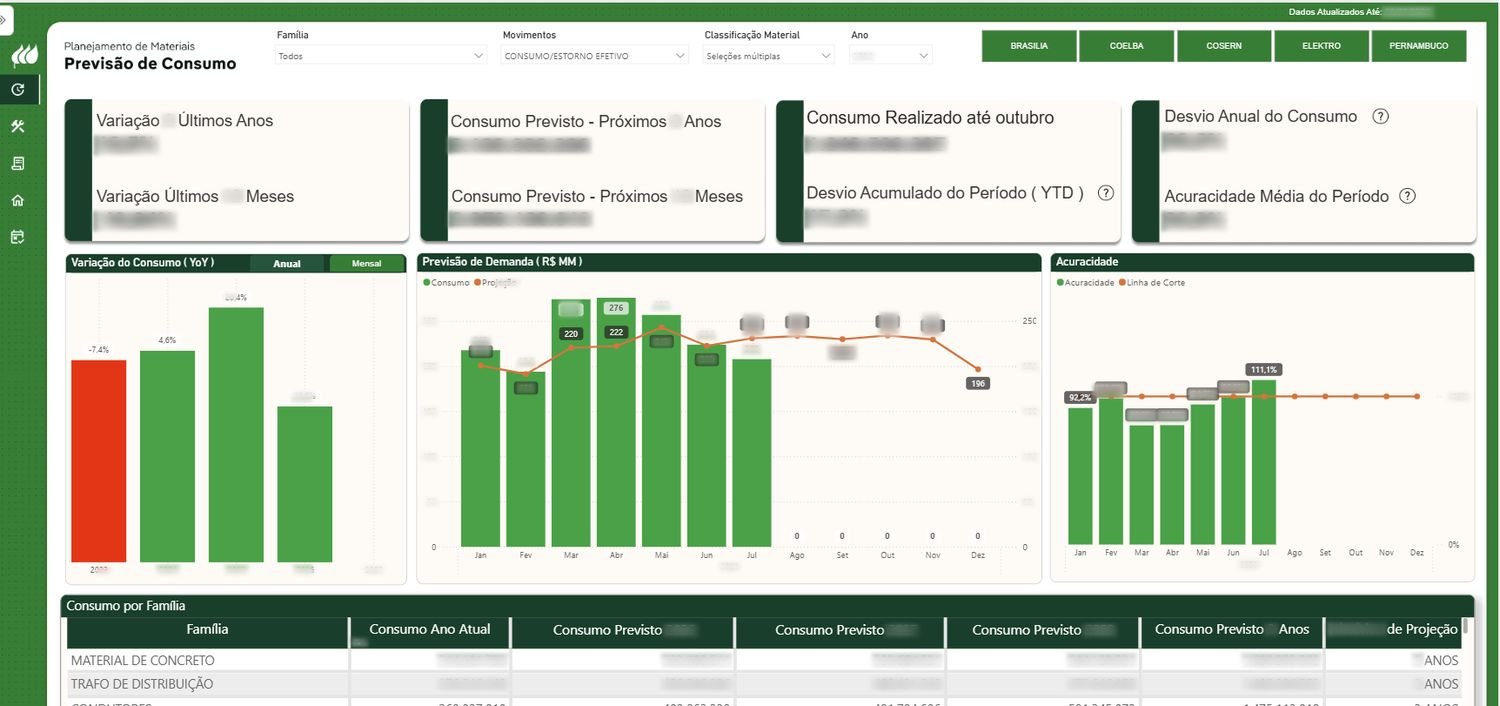Show help for Desvio Anual do Consumo
The height and width of the screenshot is (706, 1500).
coord(1381,116)
